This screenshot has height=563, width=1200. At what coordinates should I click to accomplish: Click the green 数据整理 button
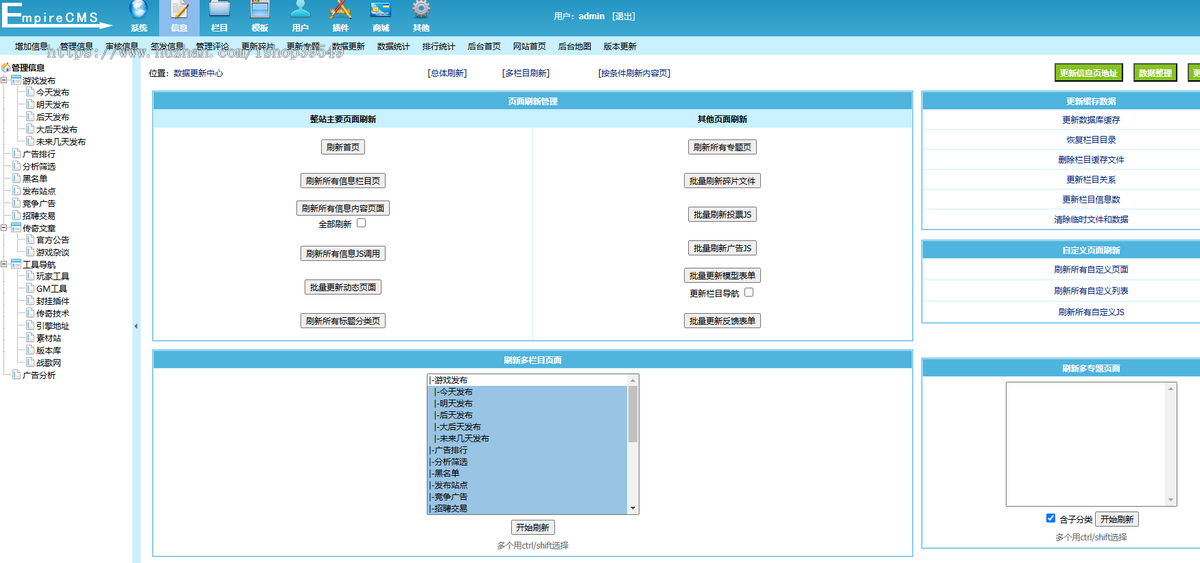pos(1157,73)
